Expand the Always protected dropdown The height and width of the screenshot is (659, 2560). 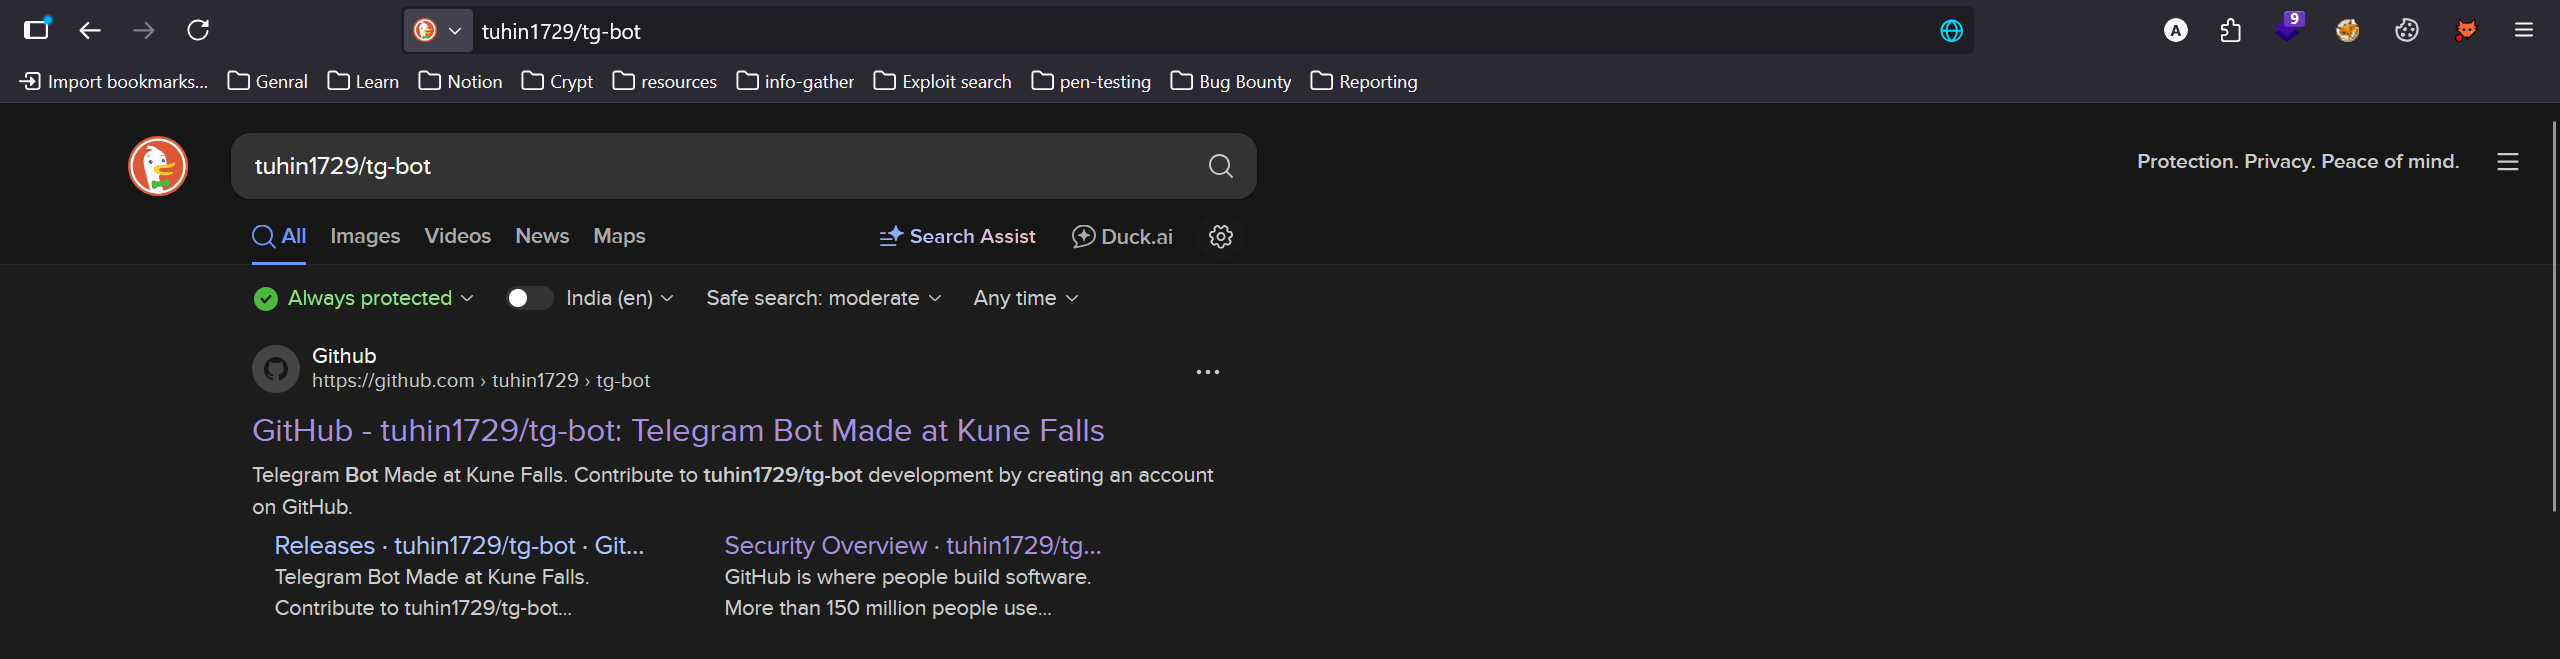(x=368, y=299)
